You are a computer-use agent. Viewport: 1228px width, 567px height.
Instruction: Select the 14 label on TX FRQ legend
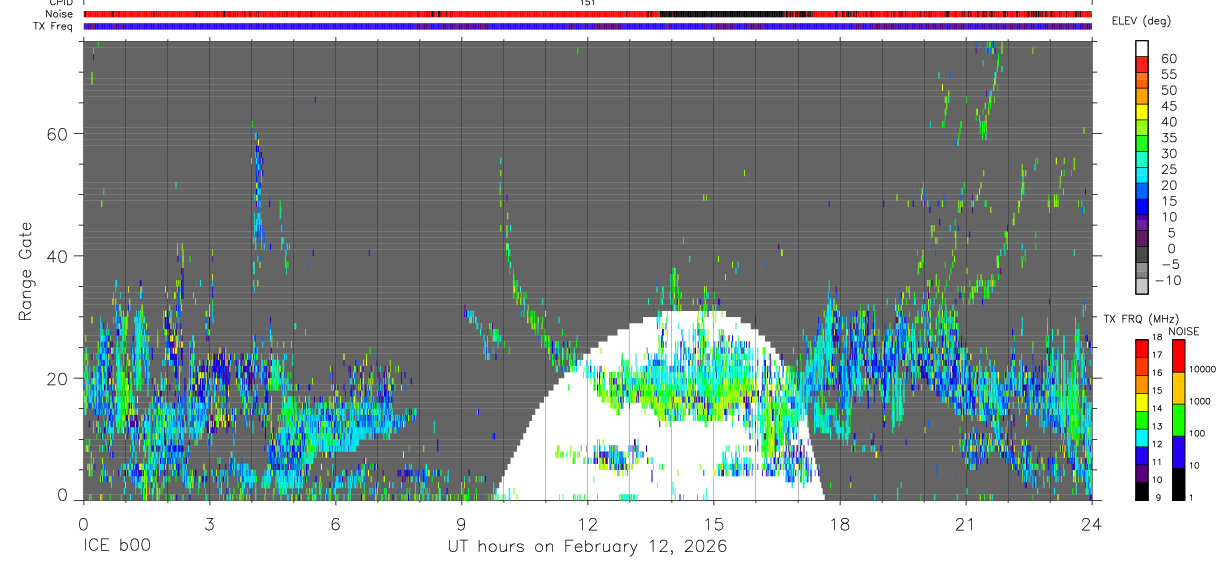pyautogui.click(x=1156, y=408)
